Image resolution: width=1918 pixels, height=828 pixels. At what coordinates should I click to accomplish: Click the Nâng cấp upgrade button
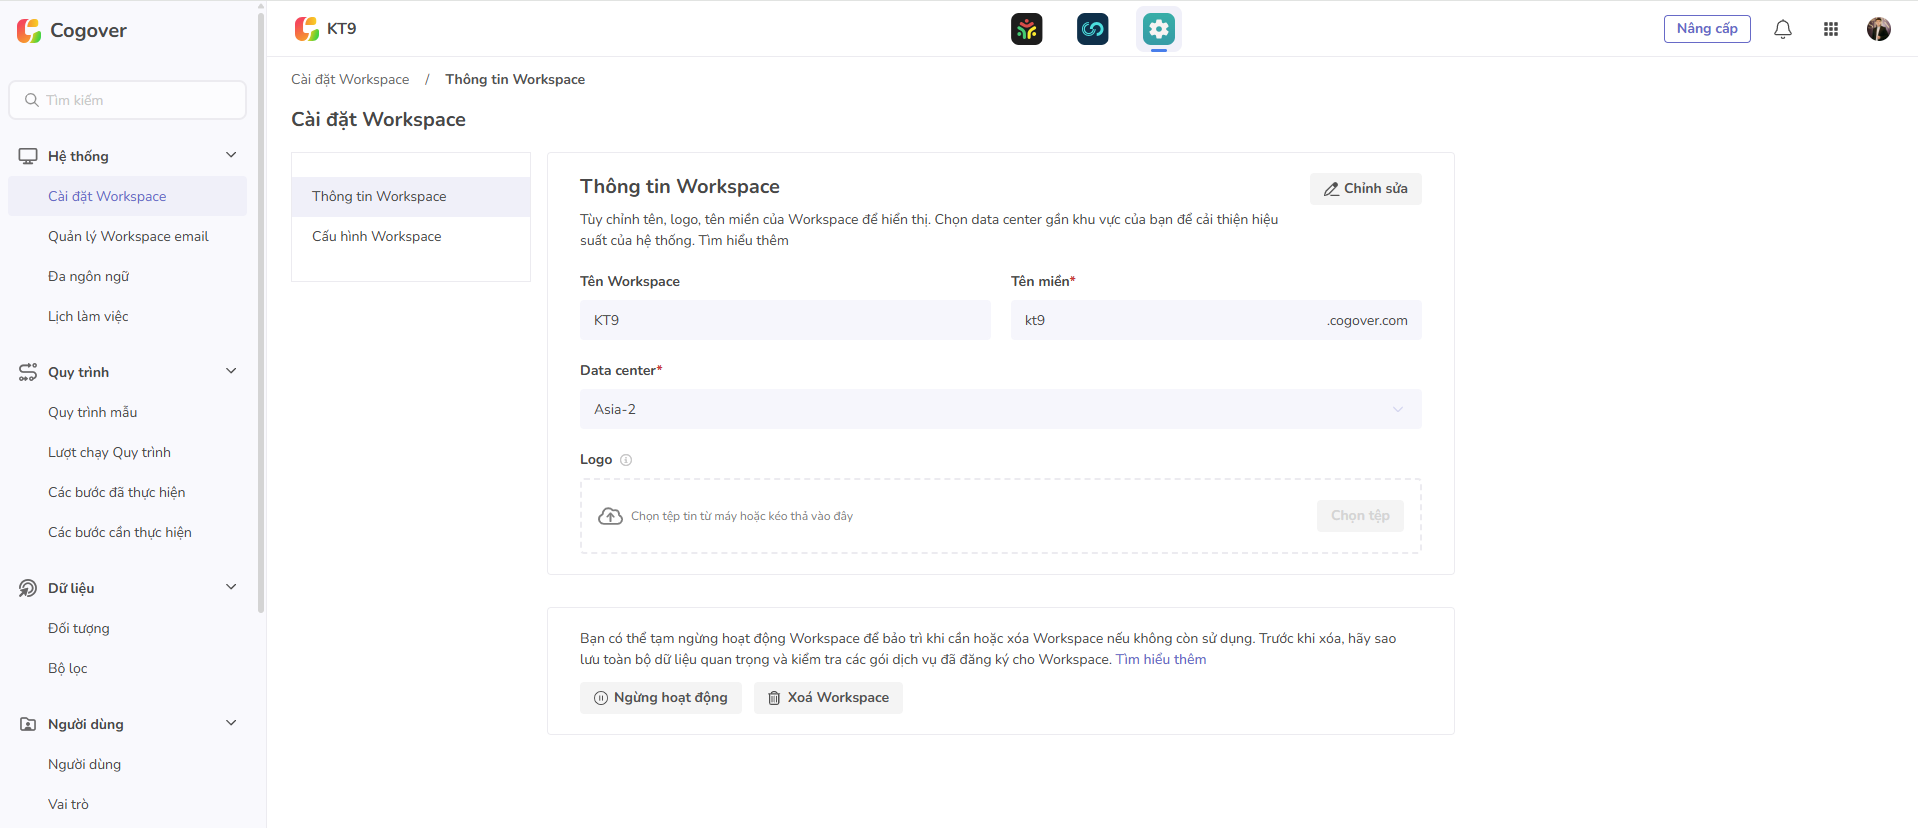coord(1706,29)
